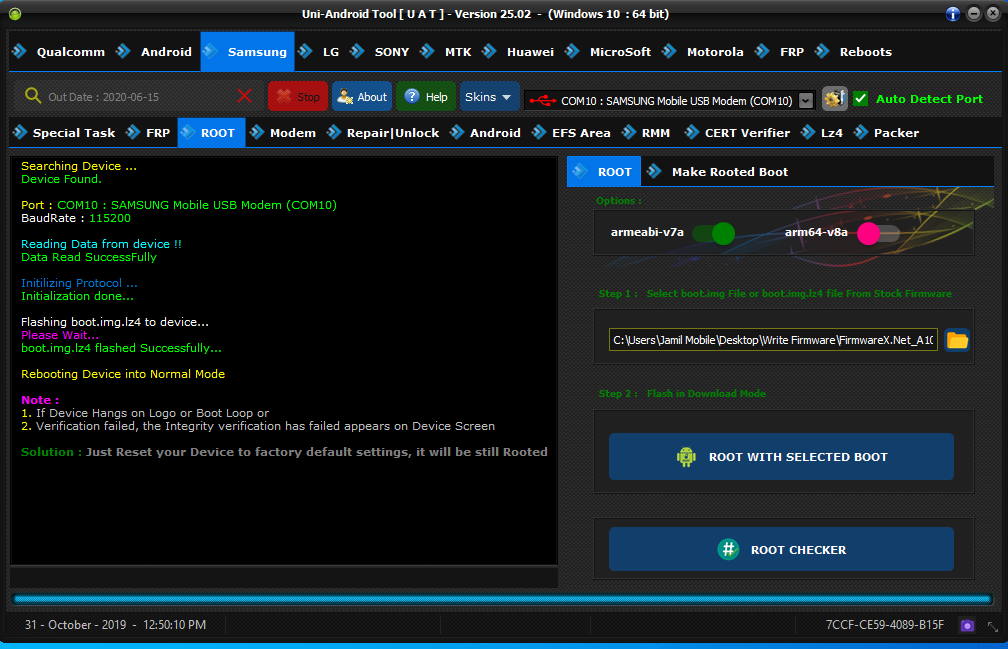
Task: Click the "Solution :" log line
Action: (284, 452)
